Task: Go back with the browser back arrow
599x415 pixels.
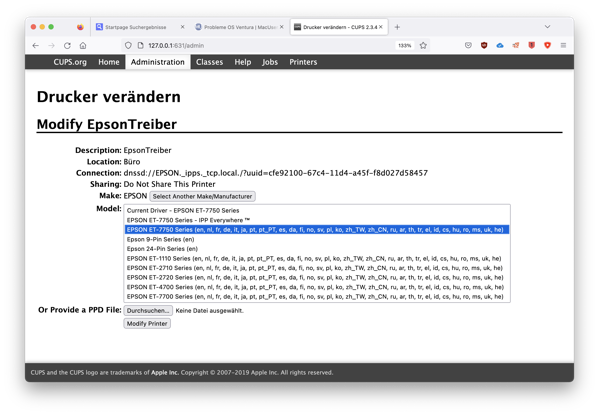Action: pos(36,45)
